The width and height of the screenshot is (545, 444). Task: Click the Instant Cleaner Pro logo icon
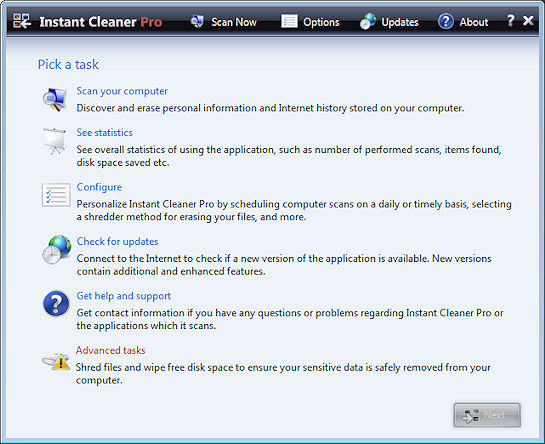[22, 21]
